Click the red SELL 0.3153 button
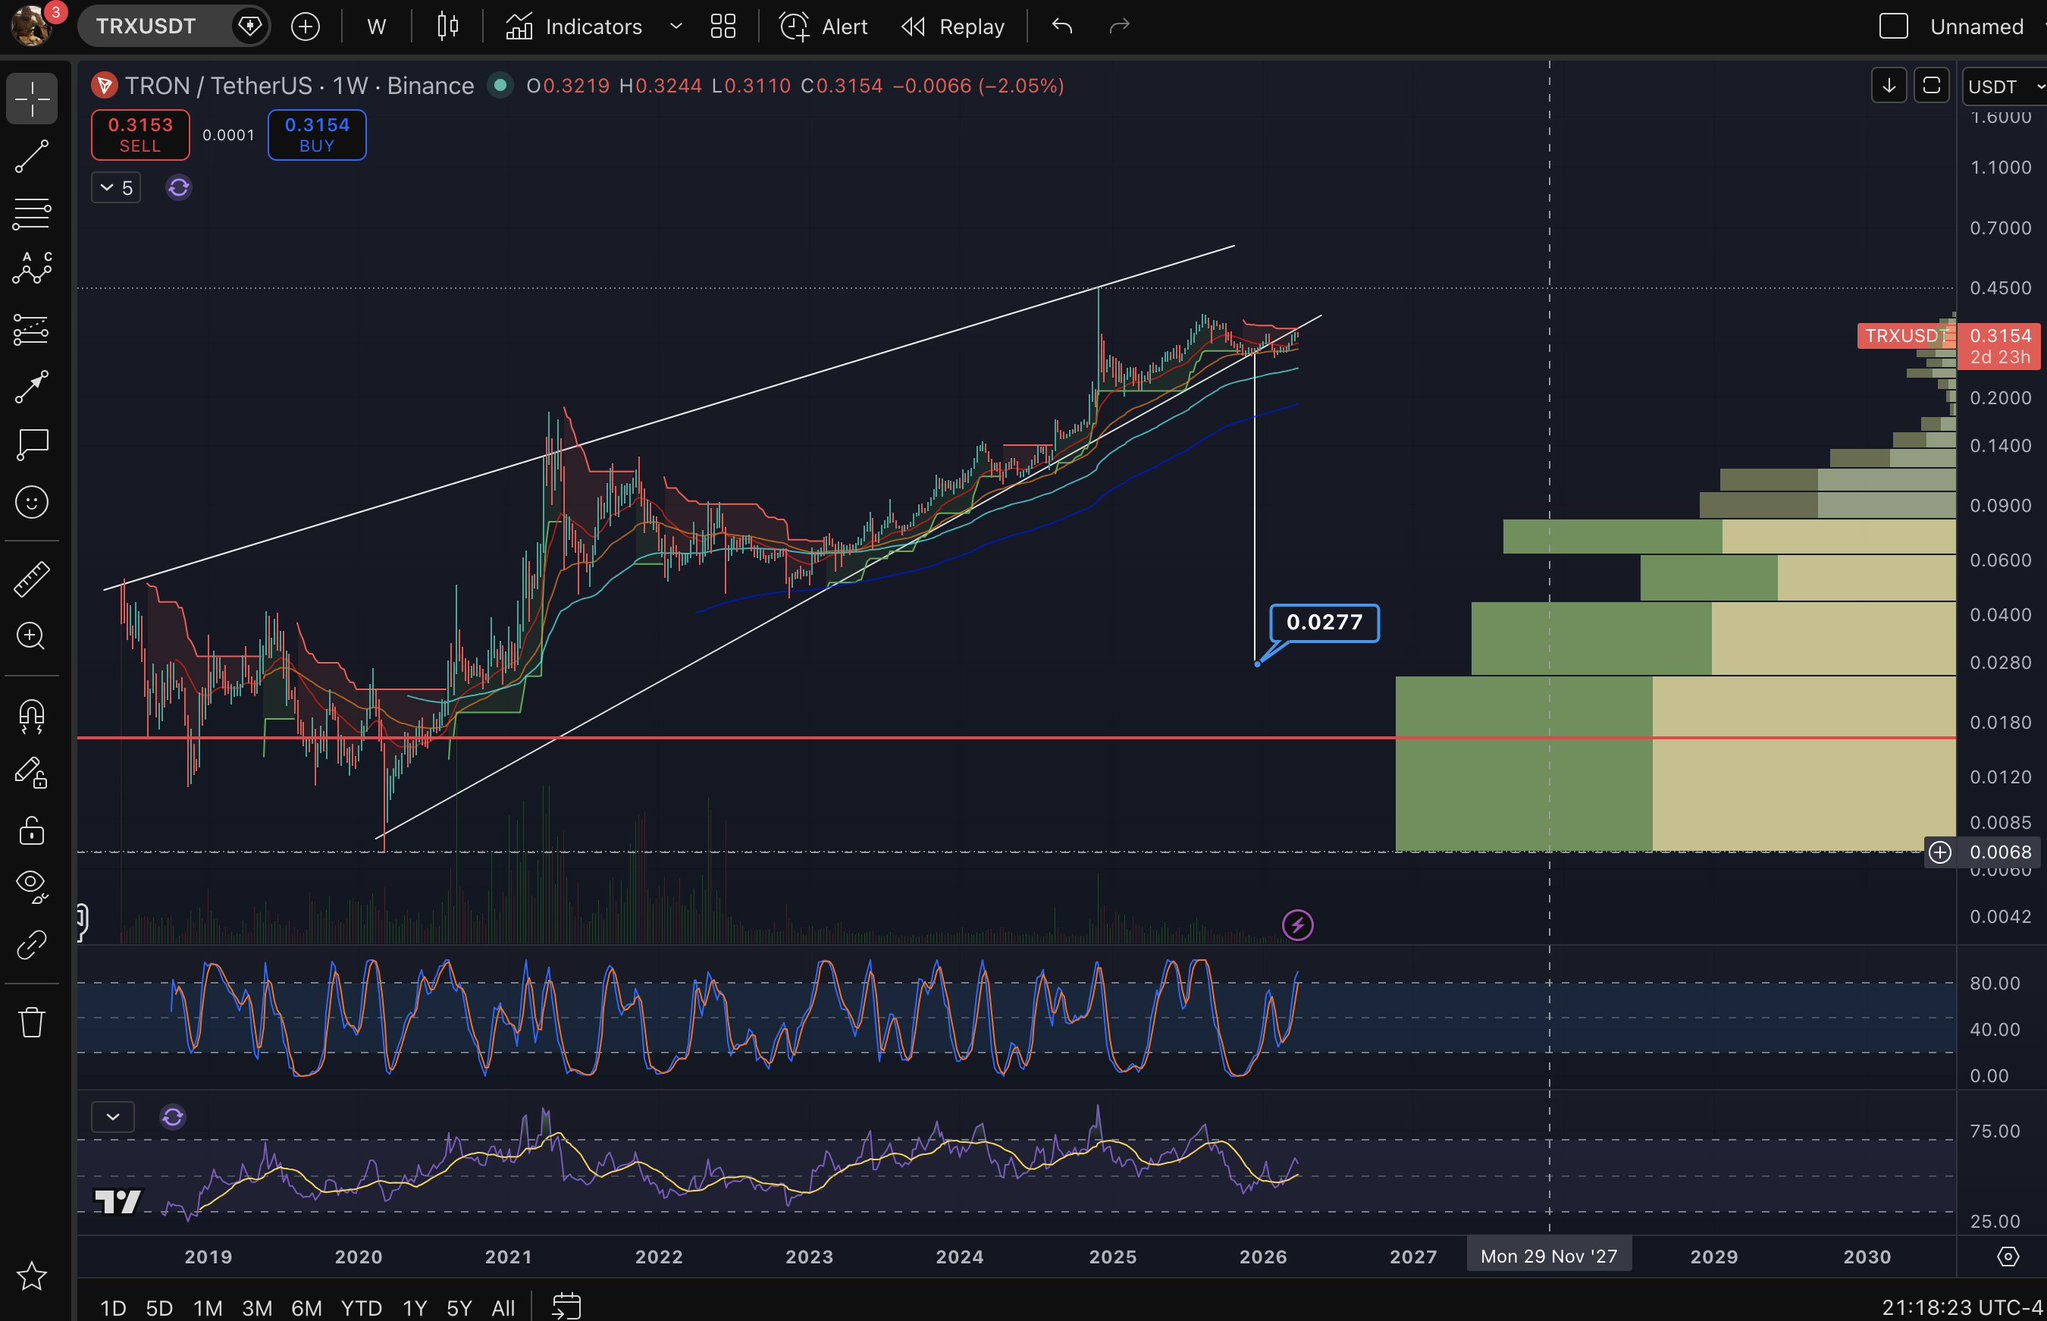This screenshot has height=1321, width=2047. click(140, 135)
